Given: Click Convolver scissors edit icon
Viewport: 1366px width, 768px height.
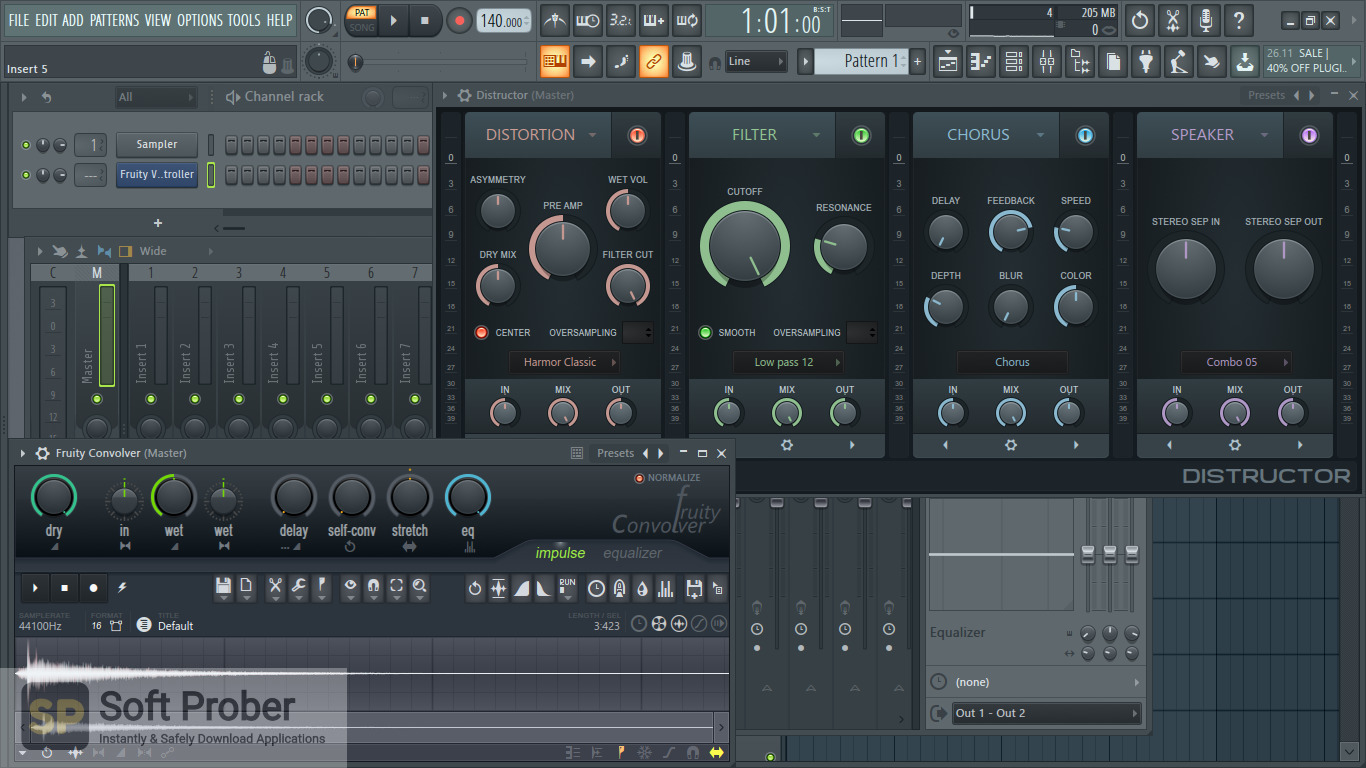Looking at the screenshot, I should pyautogui.click(x=275, y=588).
